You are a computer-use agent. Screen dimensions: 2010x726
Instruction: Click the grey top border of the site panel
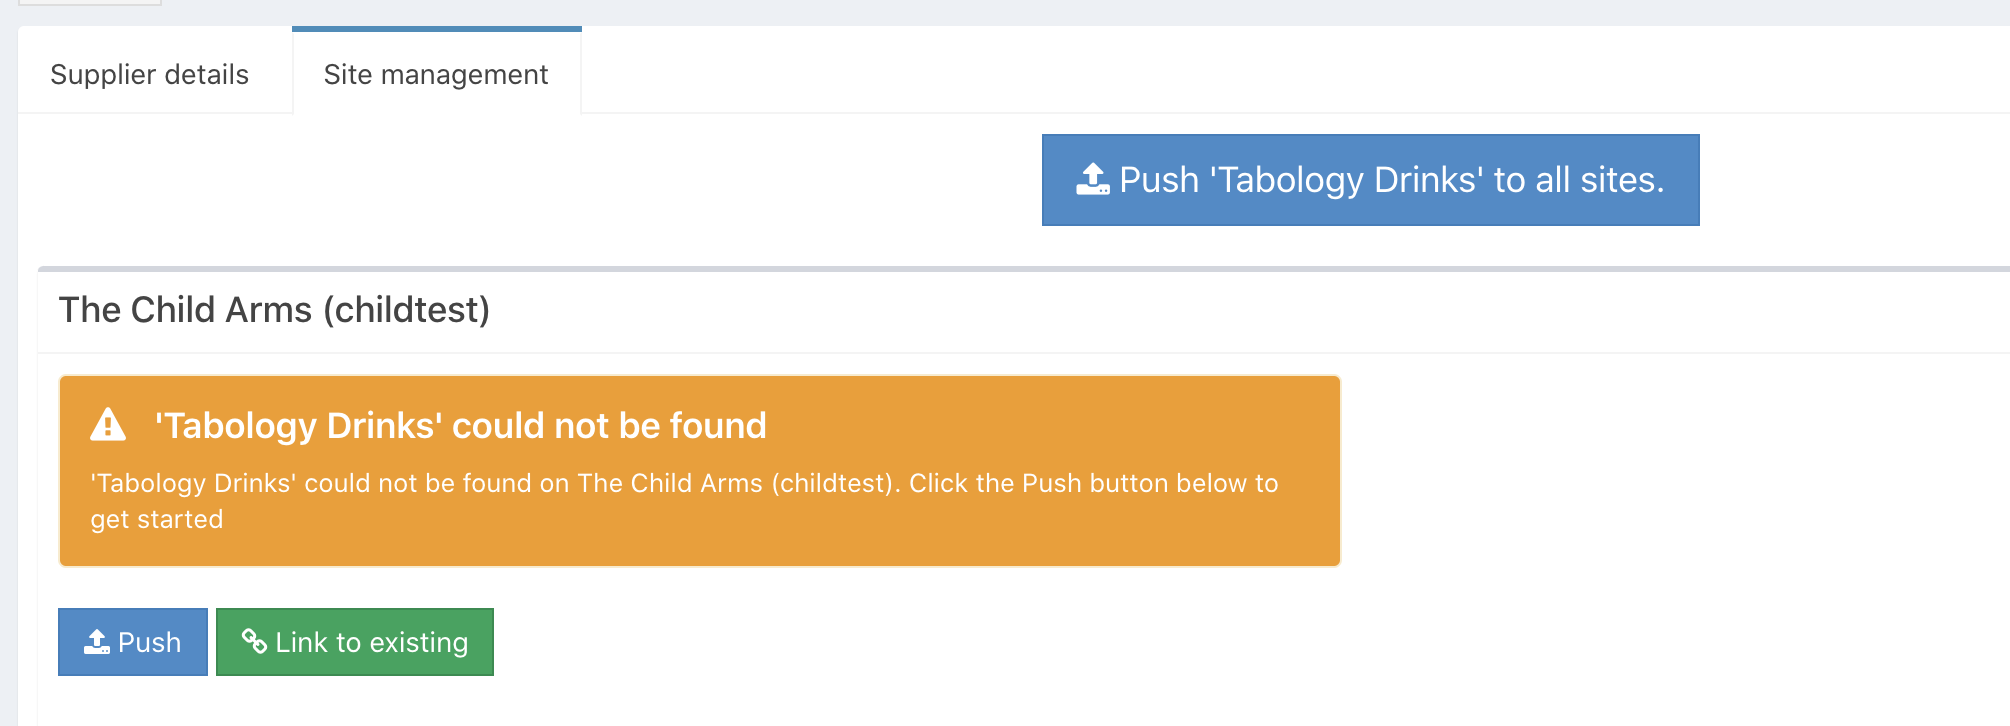[x=1000, y=269]
